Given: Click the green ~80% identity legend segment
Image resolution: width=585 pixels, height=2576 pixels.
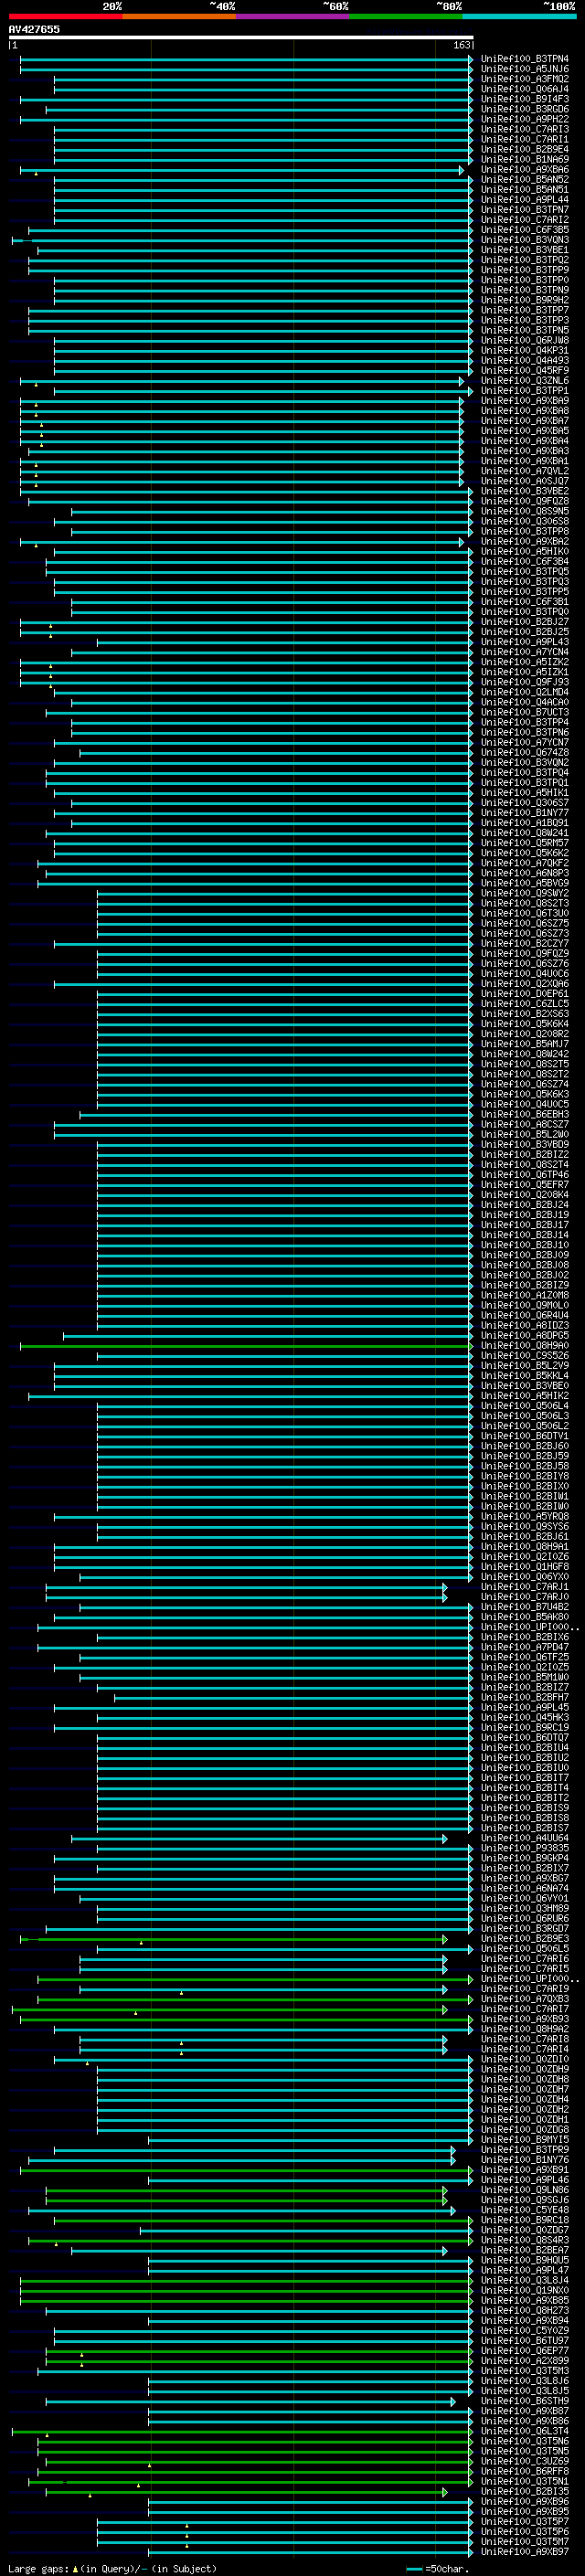Looking at the screenshot, I should (x=406, y=16).
